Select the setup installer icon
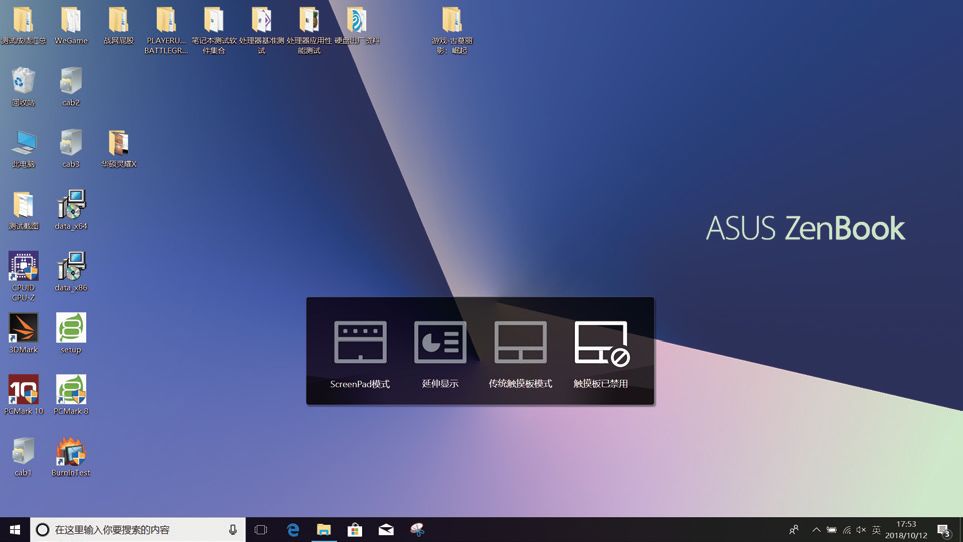 tap(71, 333)
